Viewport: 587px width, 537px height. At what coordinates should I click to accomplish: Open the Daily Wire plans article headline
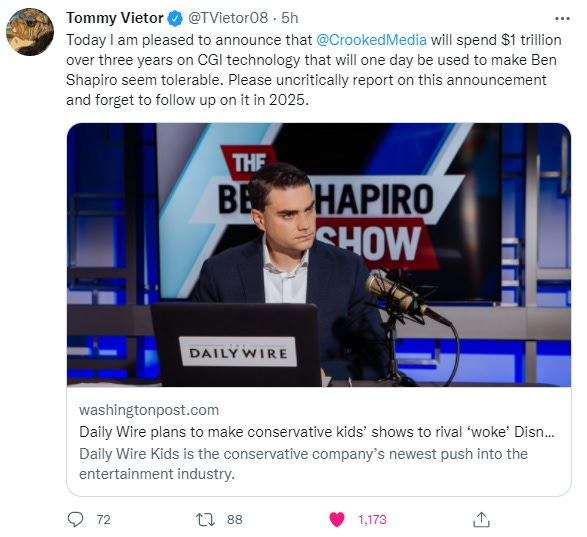[x=317, y=432]
